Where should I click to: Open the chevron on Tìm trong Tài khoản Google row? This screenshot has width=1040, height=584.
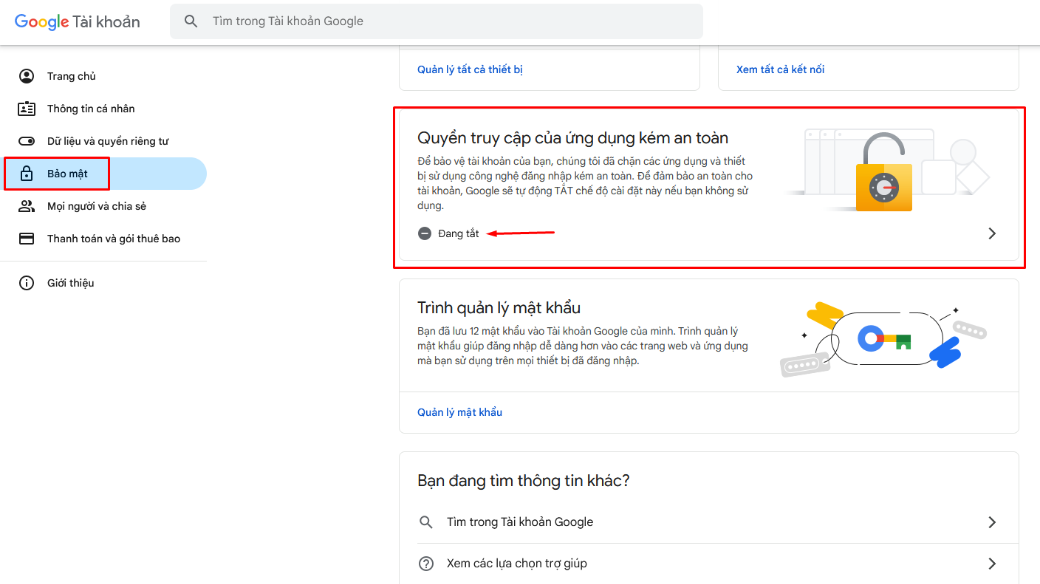click(x=991, y=521)
